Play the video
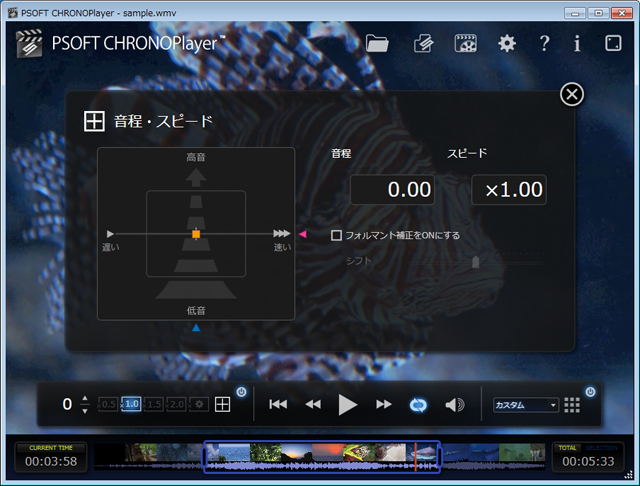The width and height of the screenshot is (640, 486). click(x=348, y=405)
